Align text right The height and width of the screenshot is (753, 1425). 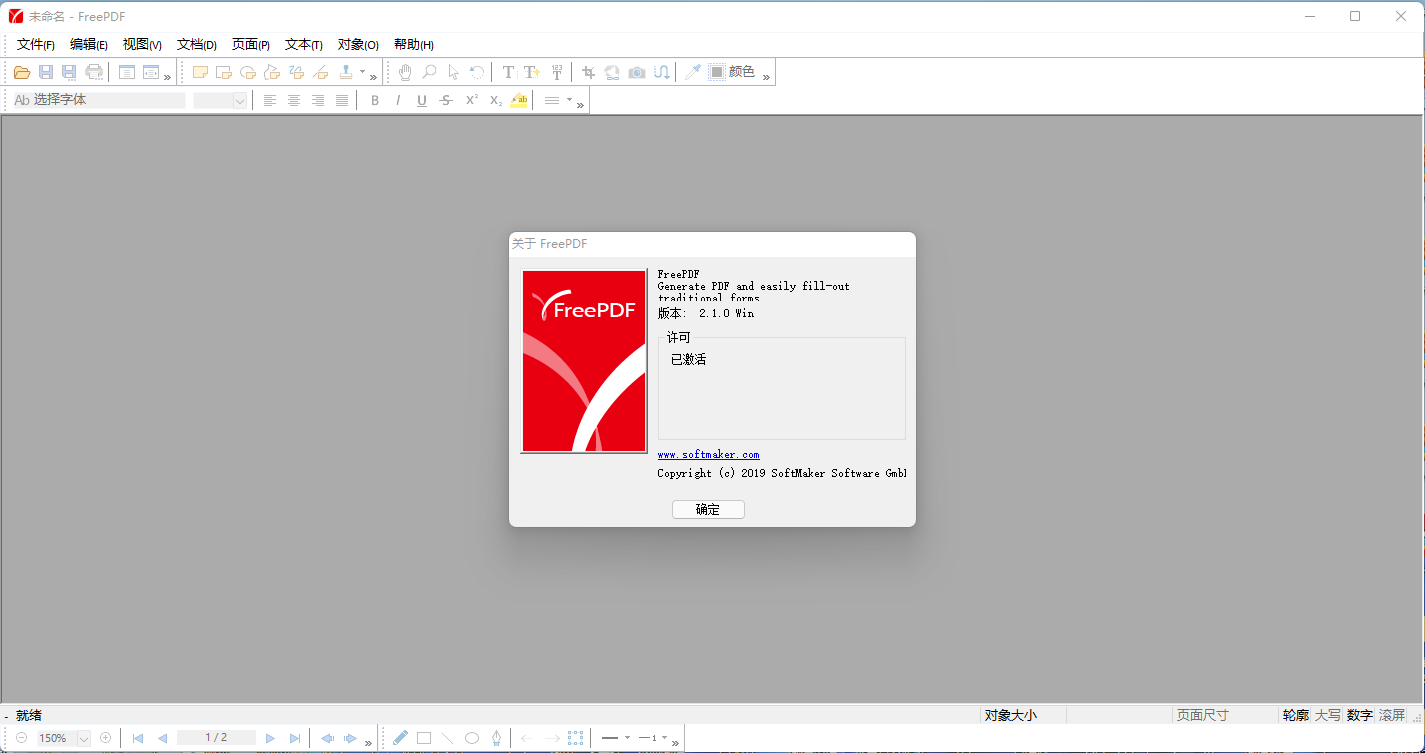pos(318,100)
